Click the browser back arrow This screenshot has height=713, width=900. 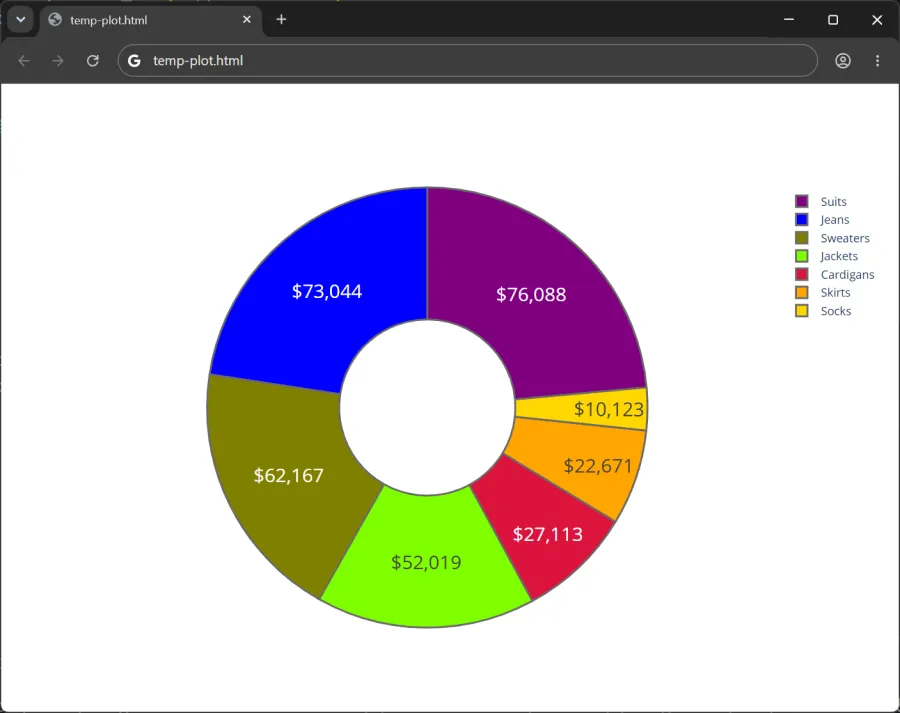pos(24,61)
